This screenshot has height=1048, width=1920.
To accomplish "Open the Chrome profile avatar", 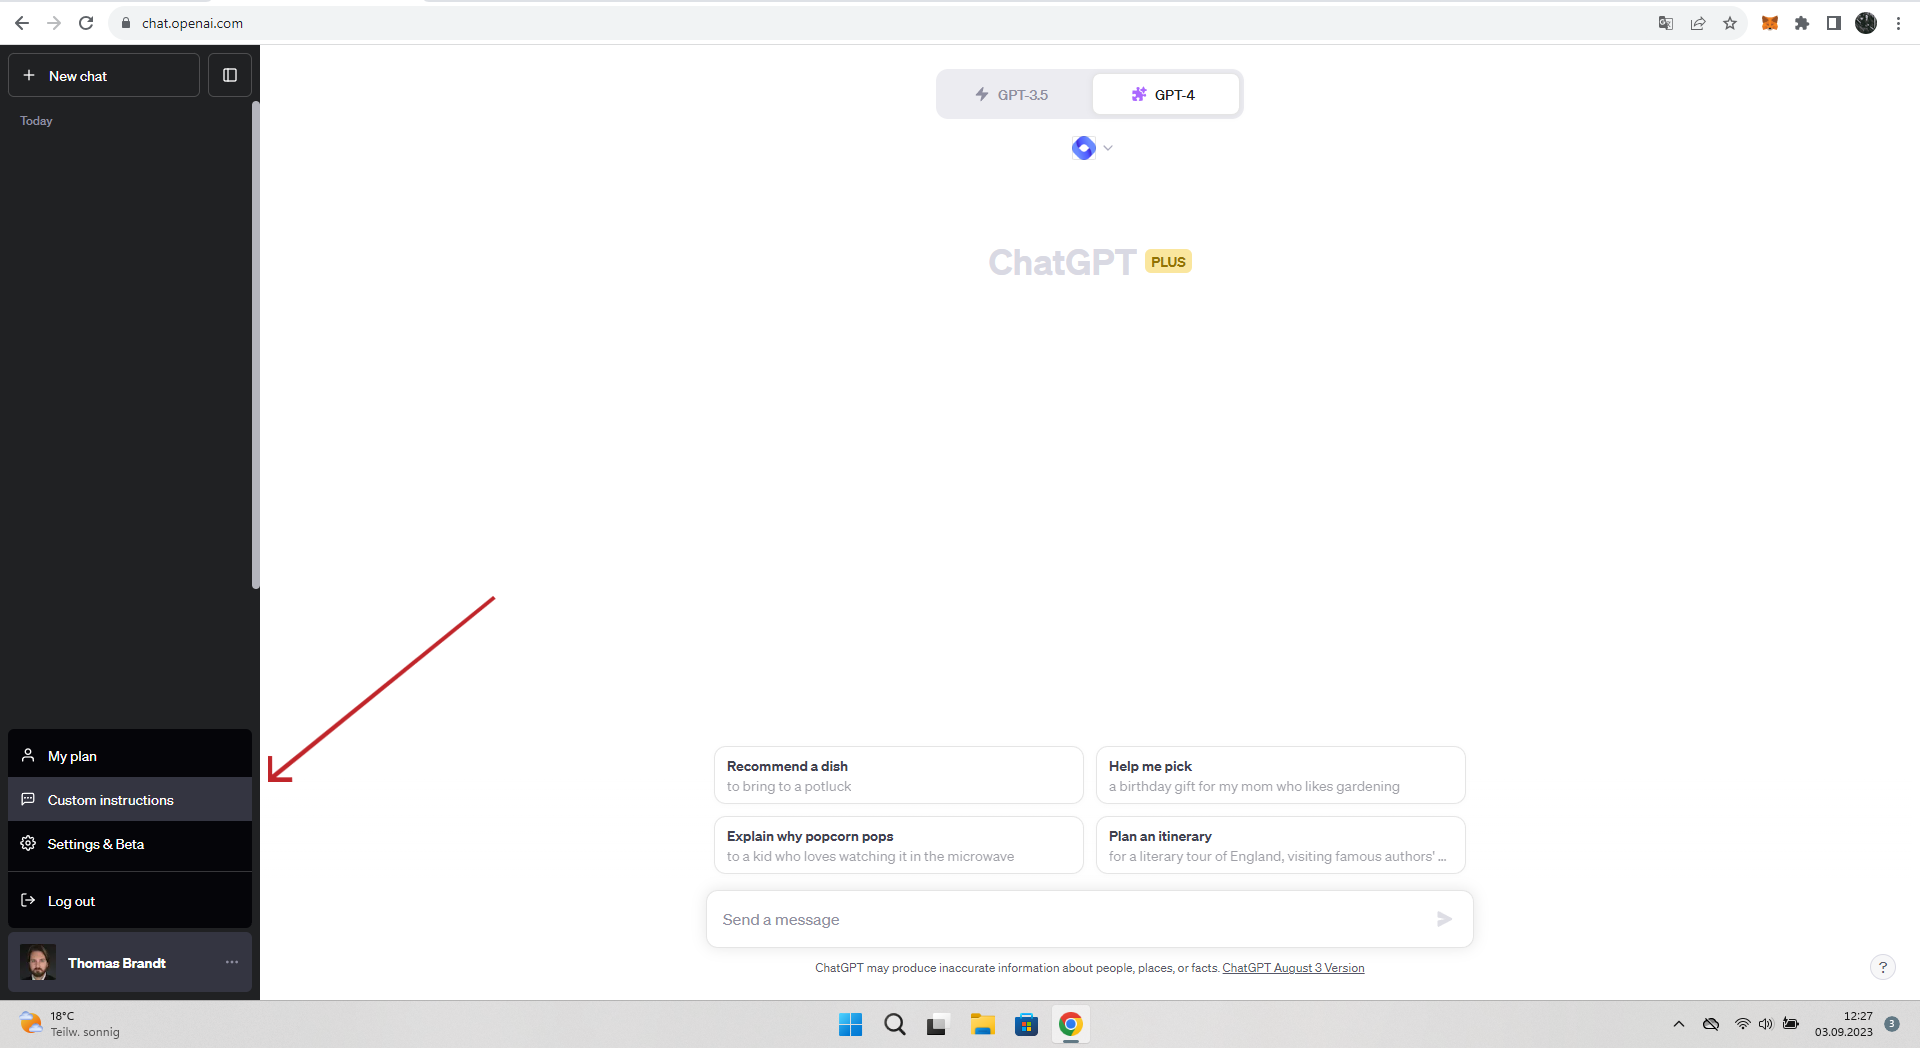I will click(1866, 23).
